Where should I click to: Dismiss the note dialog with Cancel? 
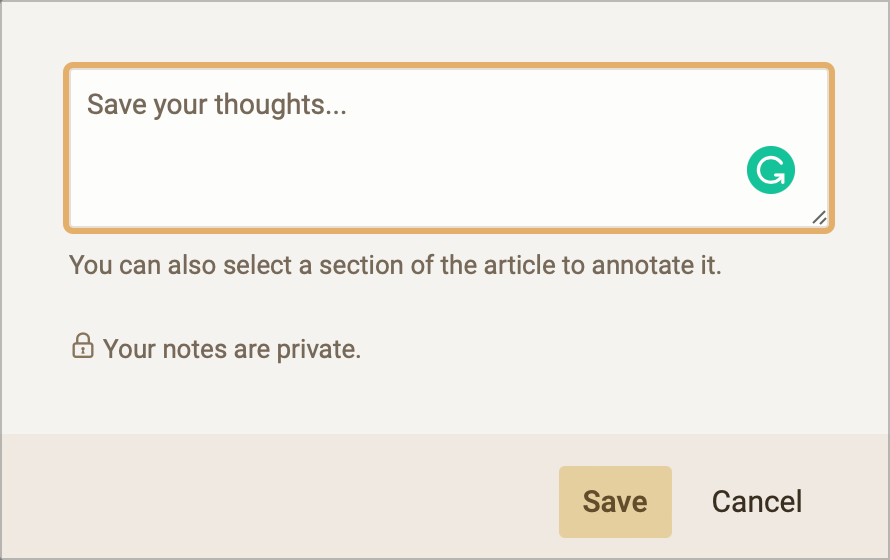point(757,502)
